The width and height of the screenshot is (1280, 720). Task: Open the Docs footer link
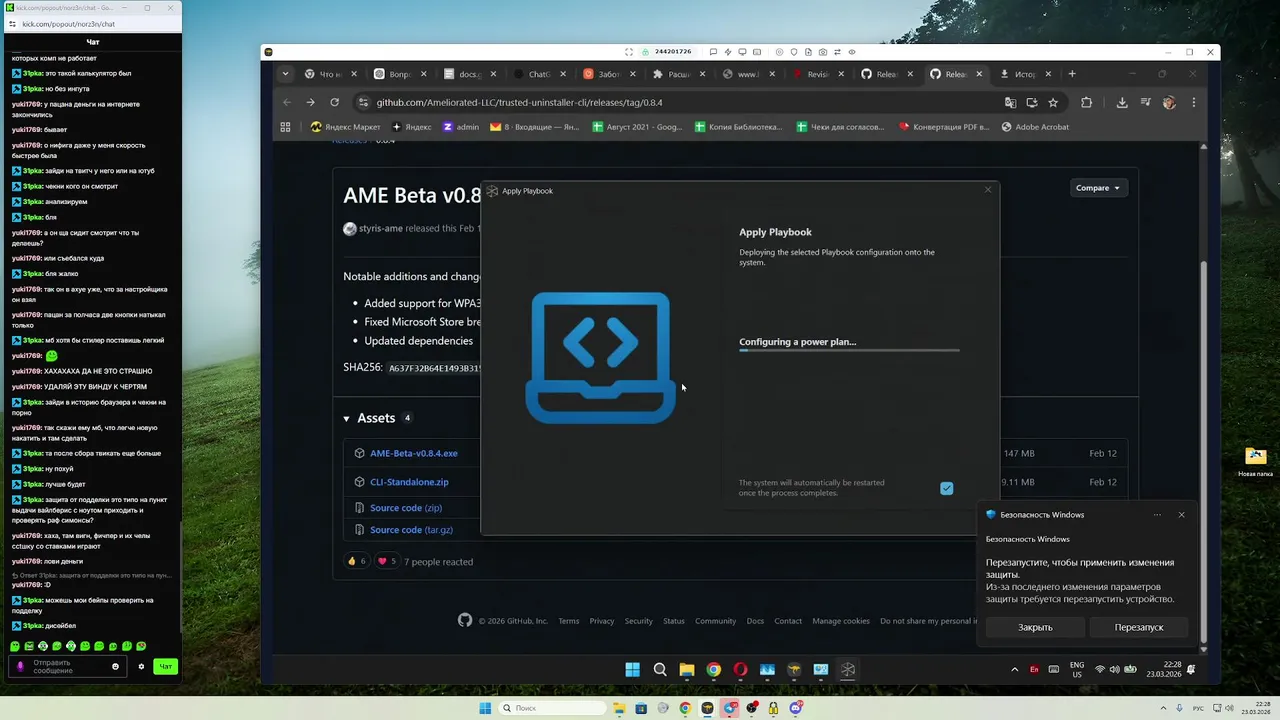tap(755, 621)
